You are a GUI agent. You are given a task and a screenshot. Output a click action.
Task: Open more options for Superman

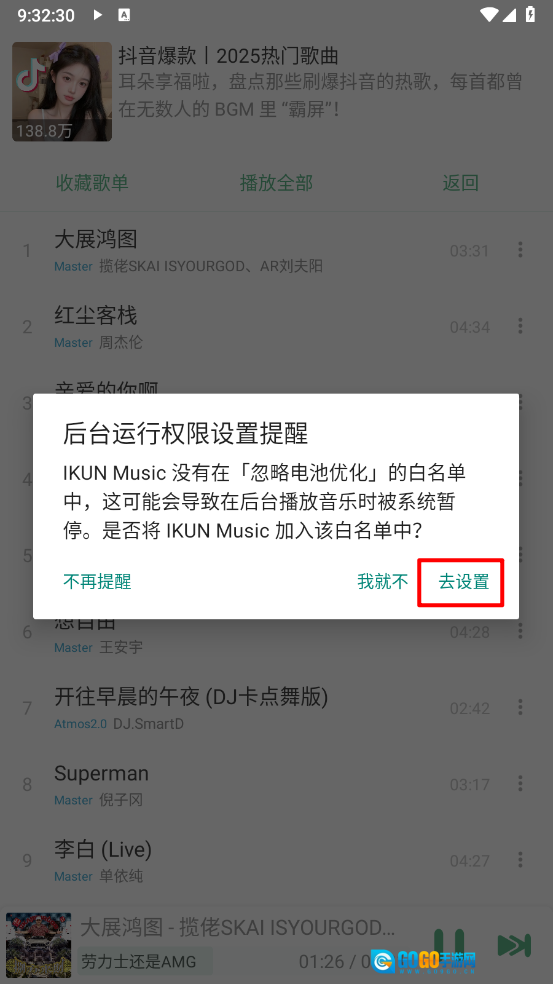pos(520,784)
